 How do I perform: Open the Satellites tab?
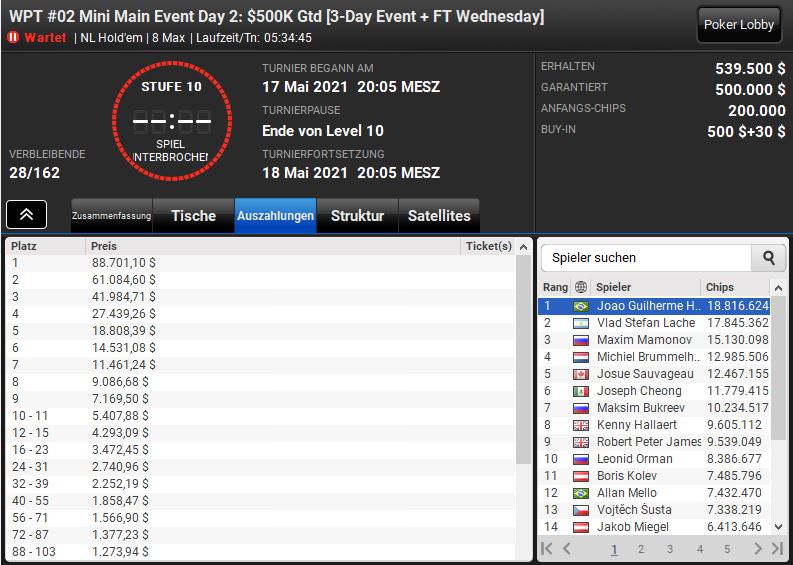point(439,216)
